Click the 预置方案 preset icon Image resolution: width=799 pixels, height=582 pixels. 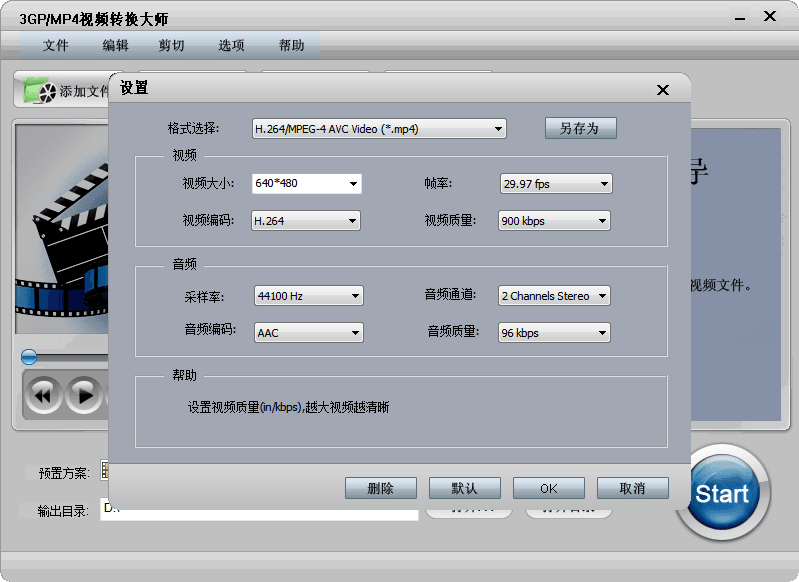[x=105, y=470]
